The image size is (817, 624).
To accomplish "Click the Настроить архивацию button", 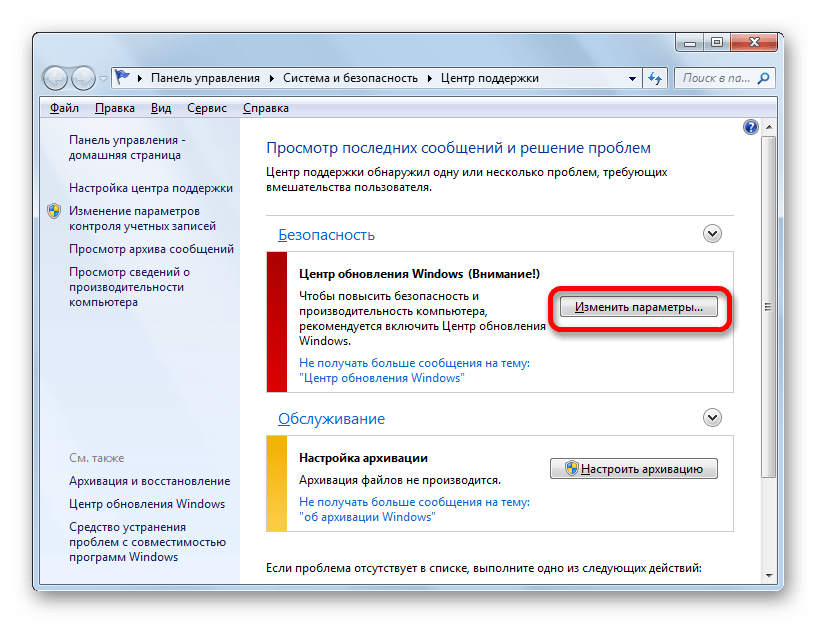I will pyautogui.click(x=634, y=468).
